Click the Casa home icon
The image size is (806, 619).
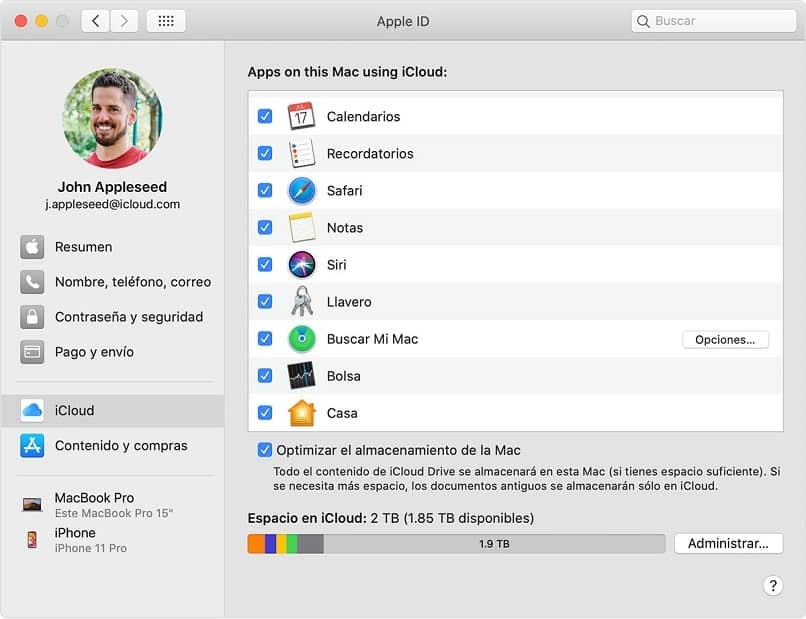pos(302,413)
